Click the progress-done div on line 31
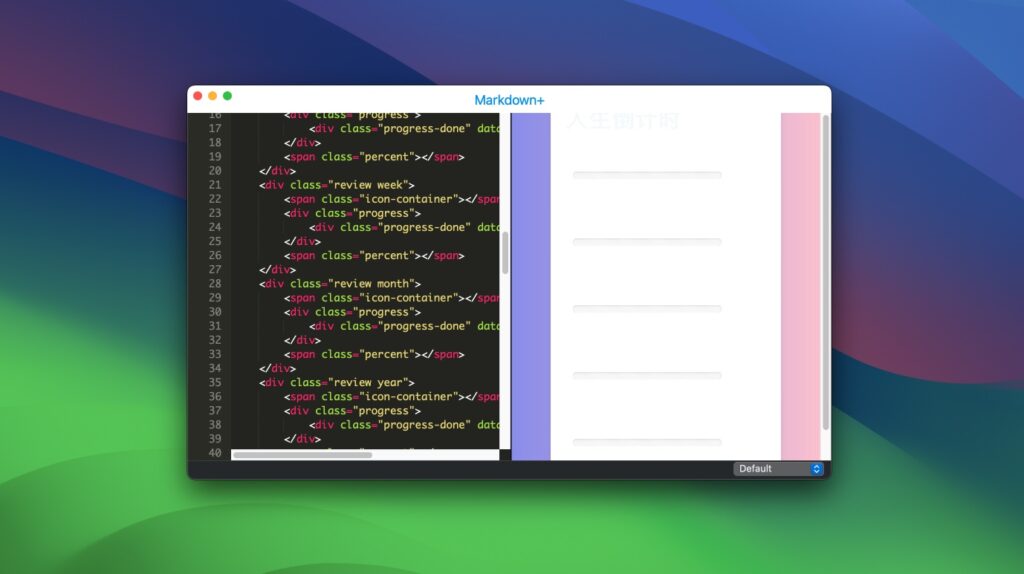This screenshot has width=1024, height=574. [x=404, y=326]
